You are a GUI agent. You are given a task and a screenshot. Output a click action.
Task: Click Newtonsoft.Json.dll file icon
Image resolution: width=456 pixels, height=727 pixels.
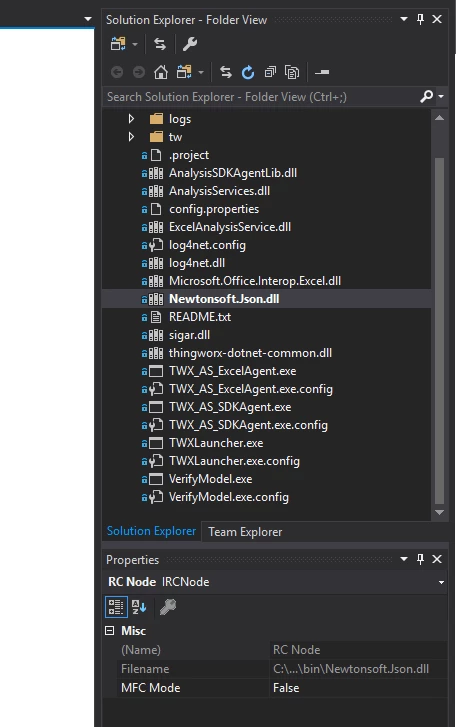click(x=156, y=299)
